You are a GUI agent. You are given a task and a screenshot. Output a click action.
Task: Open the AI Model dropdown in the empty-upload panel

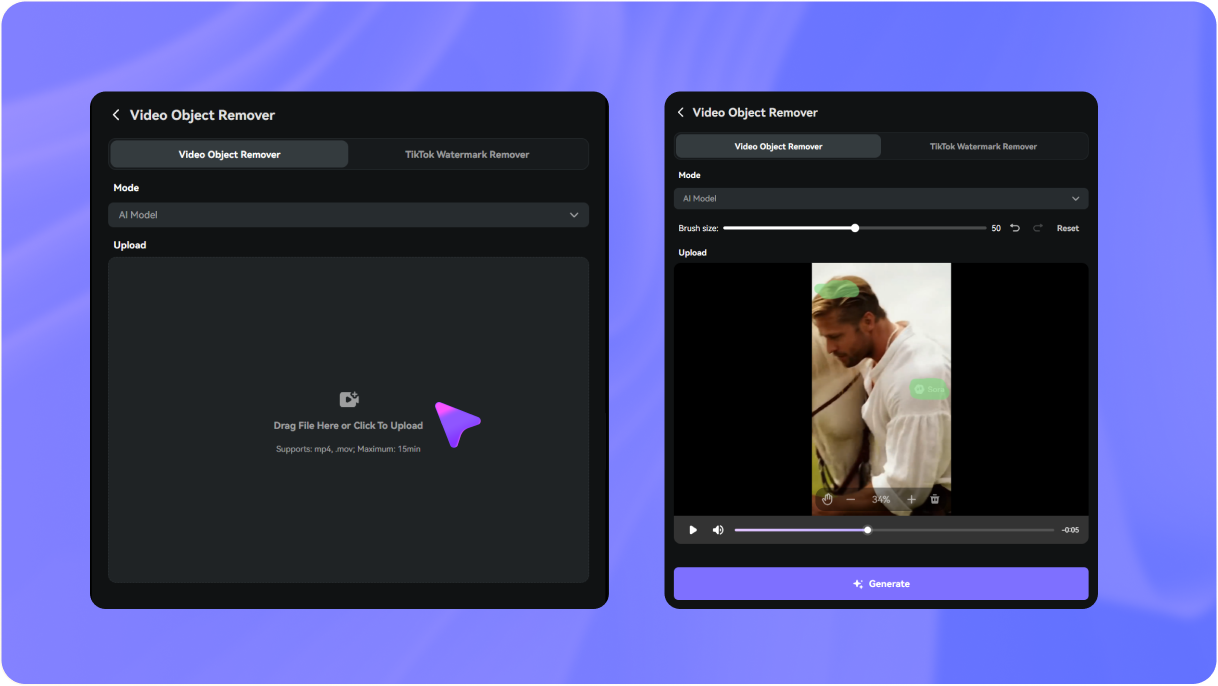coord(348,215)
